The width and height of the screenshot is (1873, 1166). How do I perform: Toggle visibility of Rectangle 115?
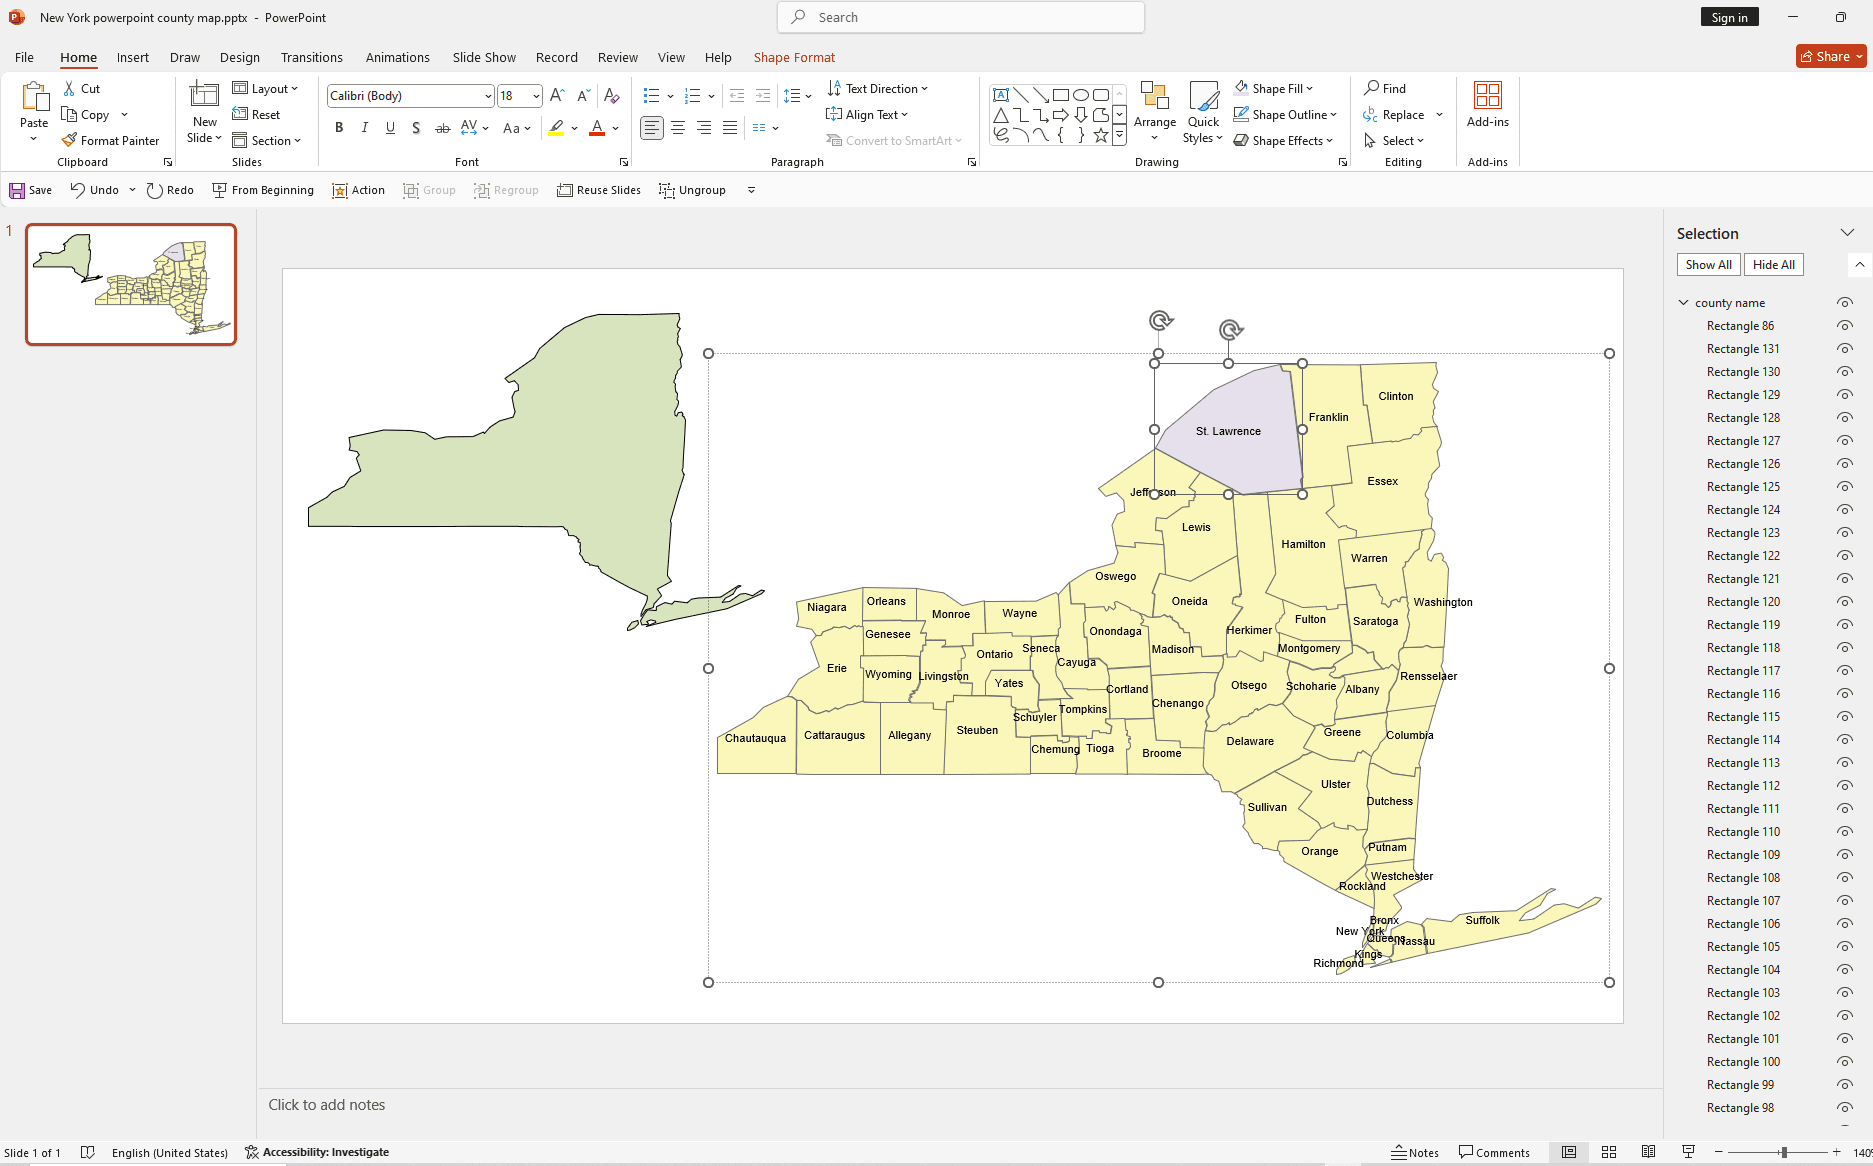[x=1845, y=717]
